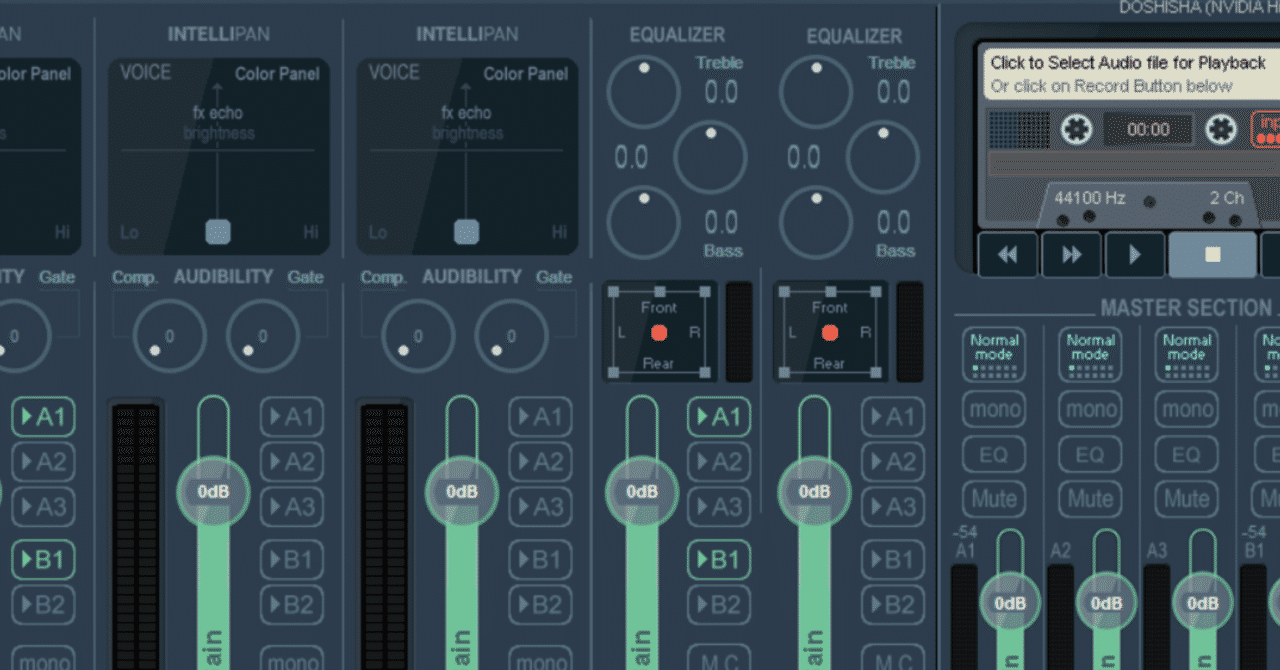This screenshot has height=670, width=1280.
Task: Click Comp. knob on first fully visible INTELLIPAN strip
Action: 170,336
